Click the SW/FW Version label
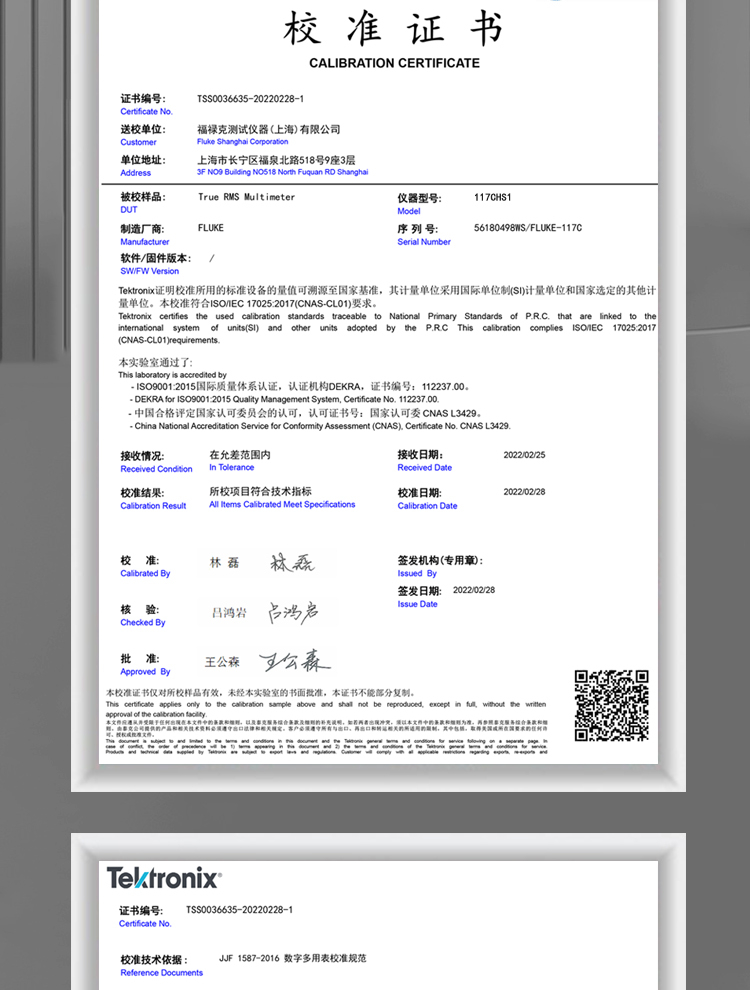This screenshot has height=990, width=750. (150, 271)
